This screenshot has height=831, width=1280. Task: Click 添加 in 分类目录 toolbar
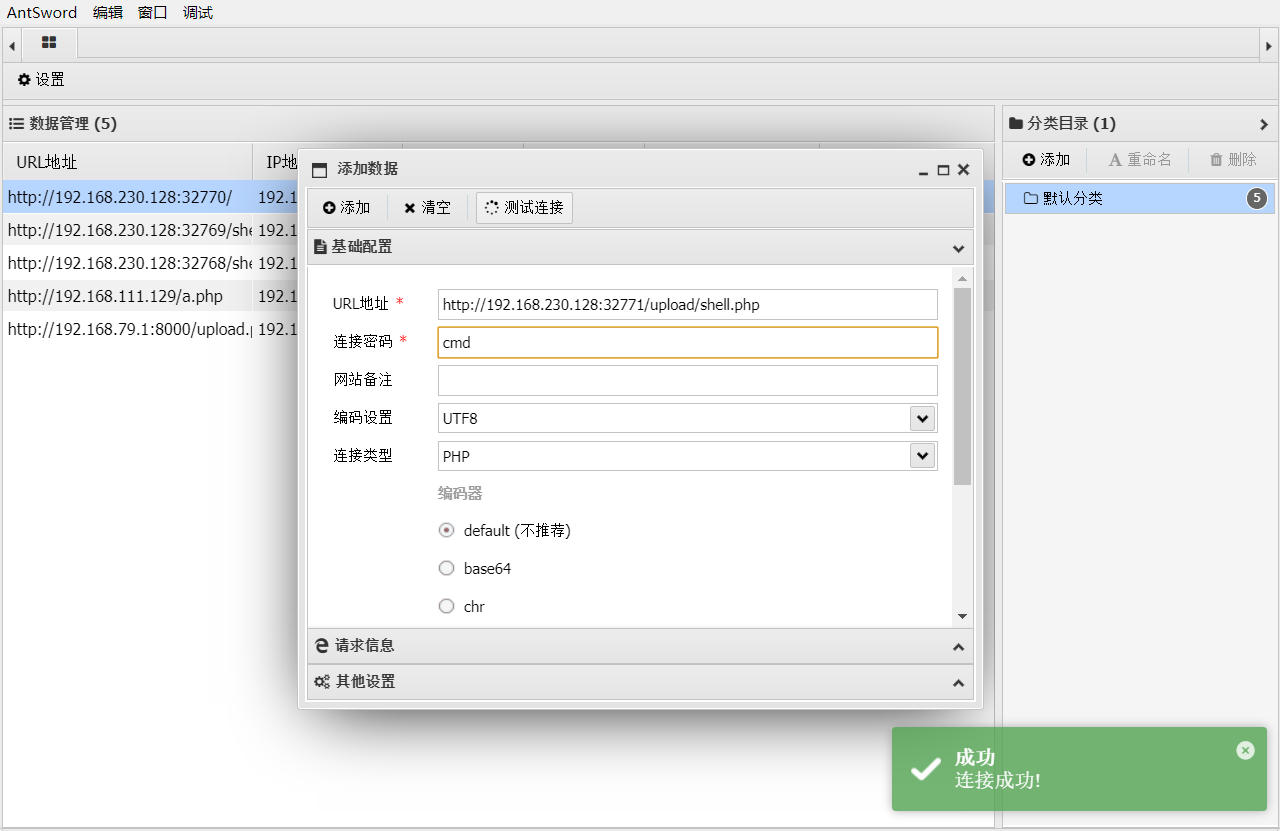tap(1046, 159)
